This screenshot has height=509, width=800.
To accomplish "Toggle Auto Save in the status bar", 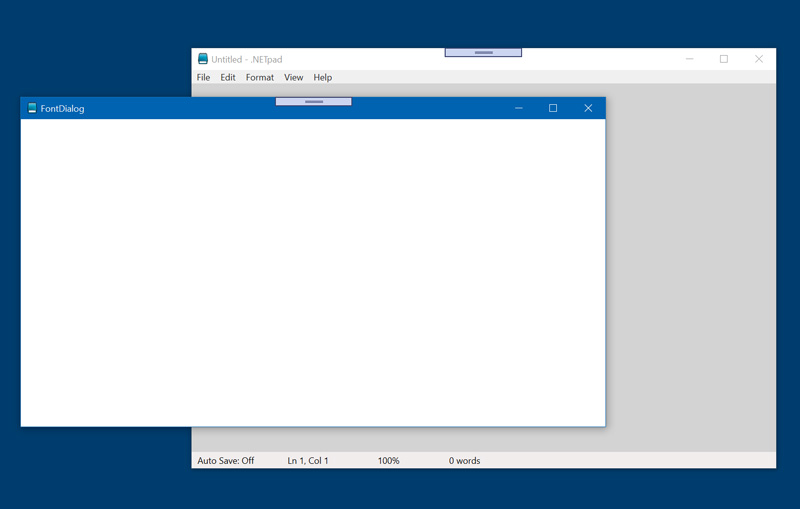I will click(x=225, y=461).
